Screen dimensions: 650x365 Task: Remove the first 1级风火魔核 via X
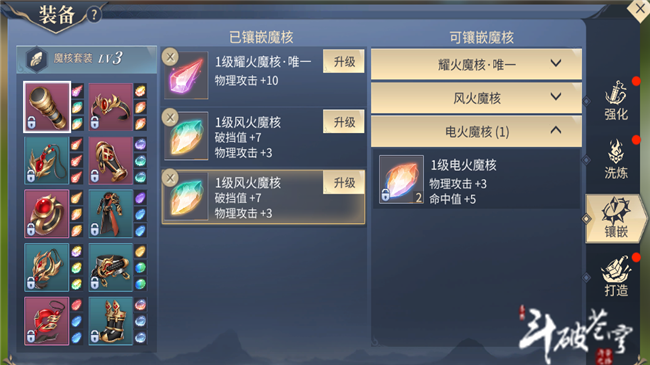(x=170, y=117)
